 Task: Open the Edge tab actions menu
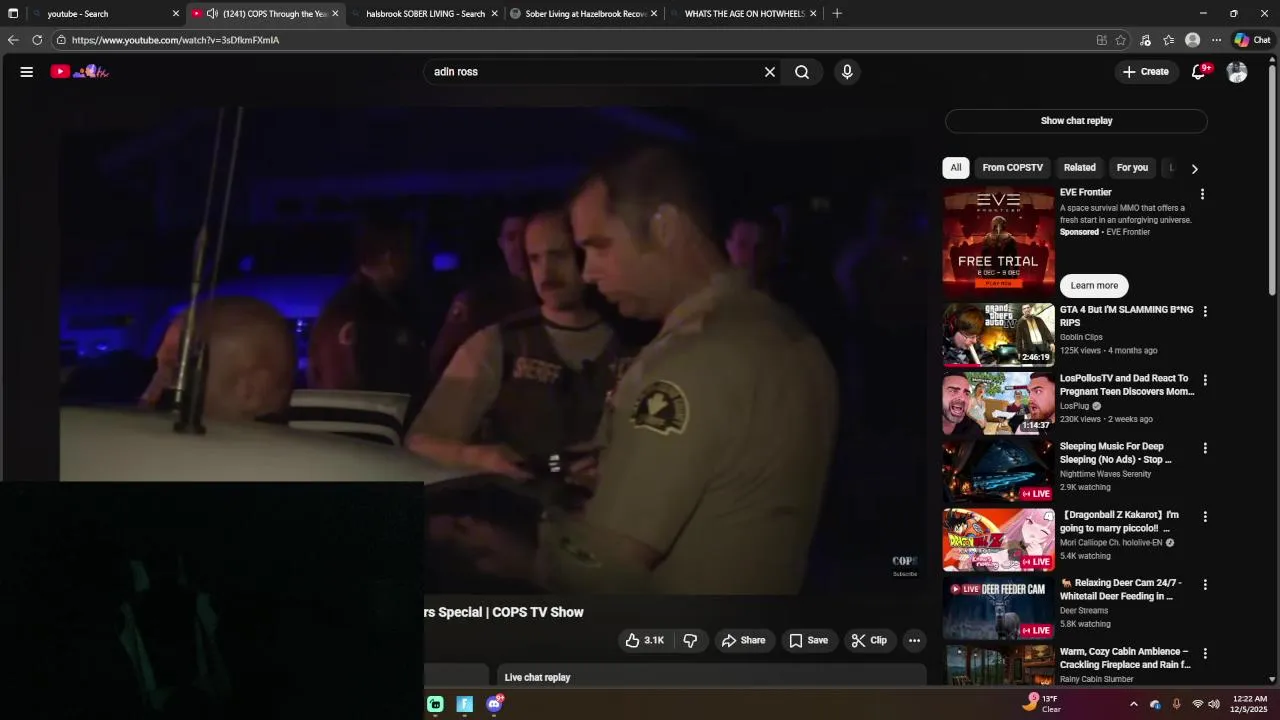click(x=13, y=14)
